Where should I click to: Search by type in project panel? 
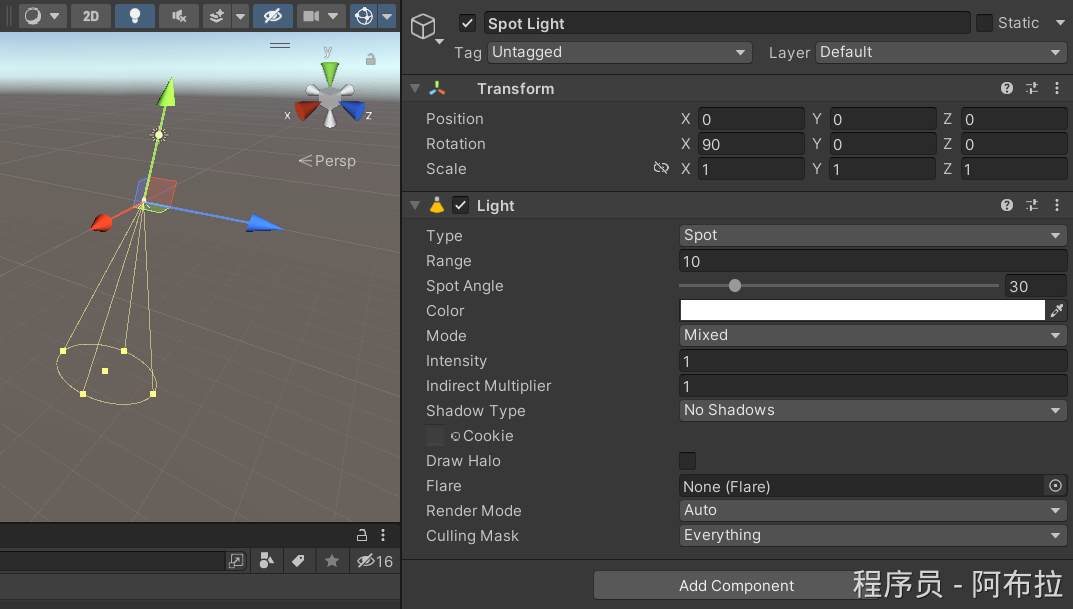click(266, 561)
